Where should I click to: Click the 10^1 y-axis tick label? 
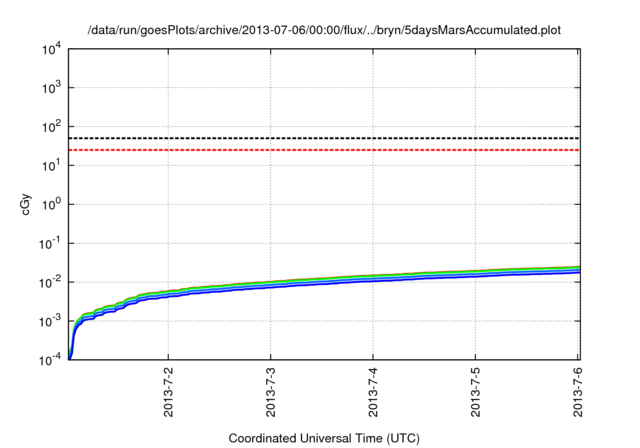[x=51, y=166]
